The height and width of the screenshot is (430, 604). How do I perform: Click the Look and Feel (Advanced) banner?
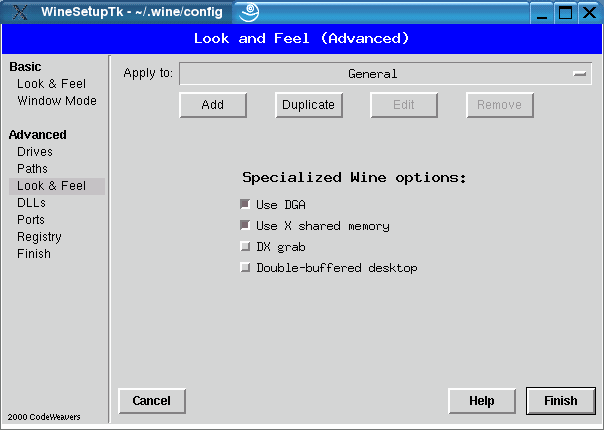pyautogui.click(x=302, y=39)
